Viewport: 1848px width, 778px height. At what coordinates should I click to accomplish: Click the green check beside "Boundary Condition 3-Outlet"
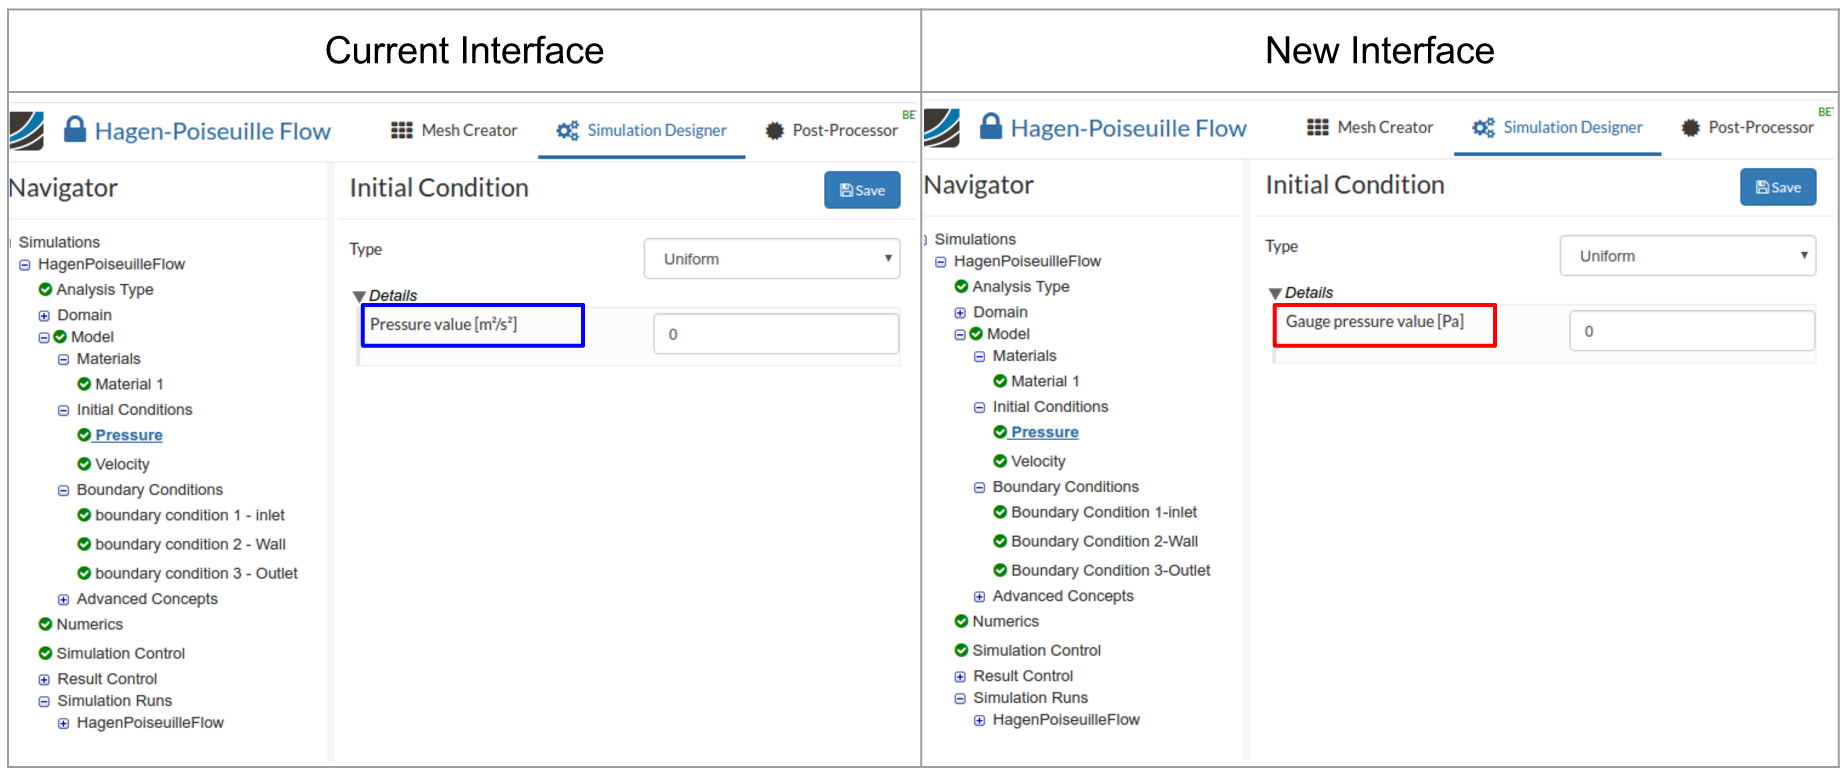(x=1000, y=570)
